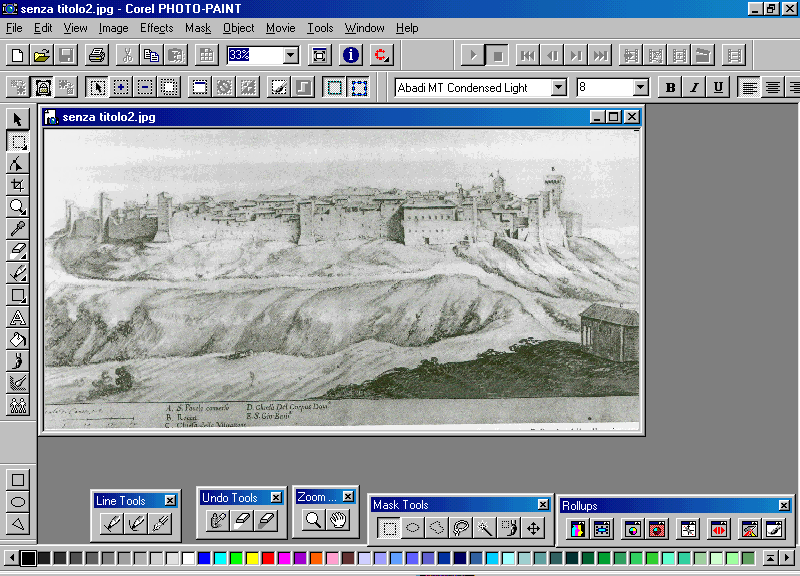The height and width of the screenshot is (576, 800).
Task: Toggle Underline text formatting
Action: [717, 88]
